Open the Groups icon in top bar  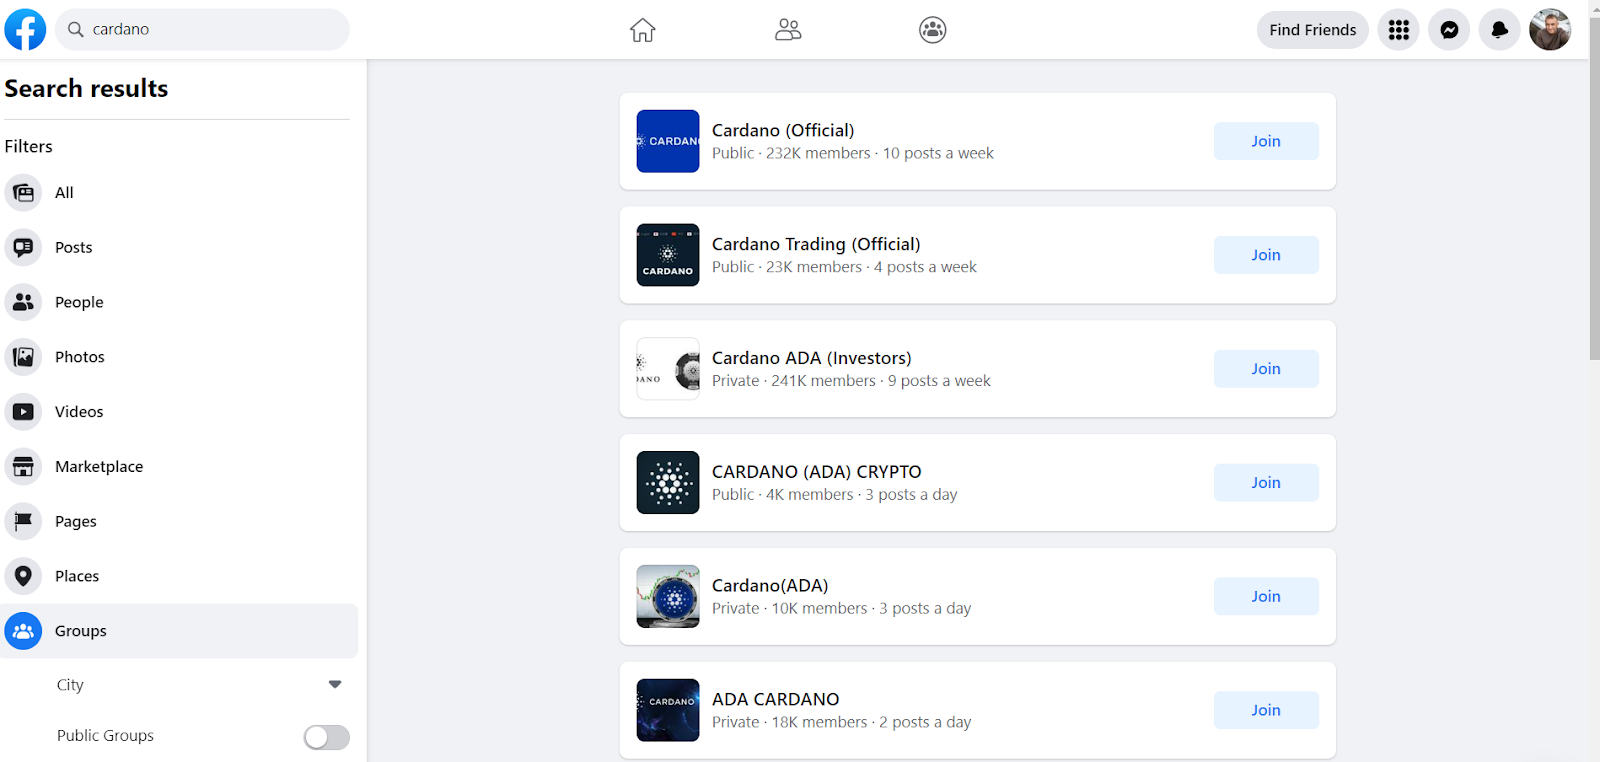point(933,30)
